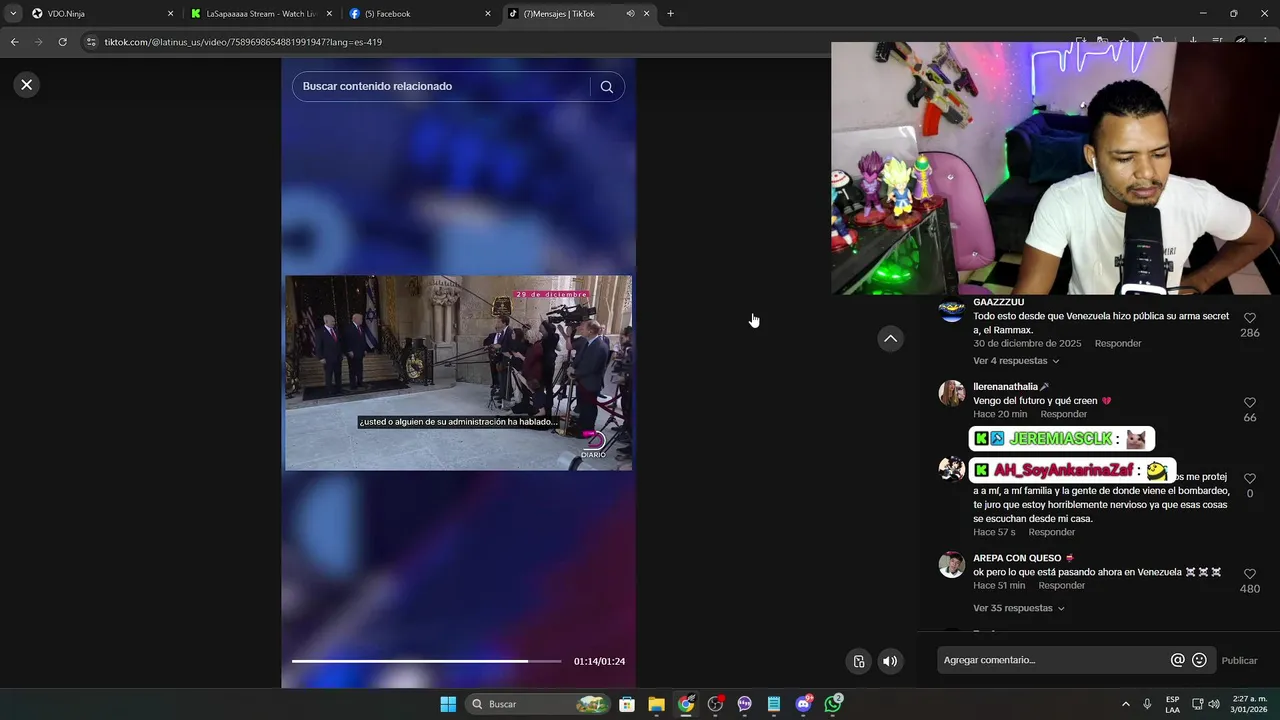The width and height of the screenshot is (1280, 720).
Task: Open the taskbar clock and date
Action: (x=1250, y=704)
